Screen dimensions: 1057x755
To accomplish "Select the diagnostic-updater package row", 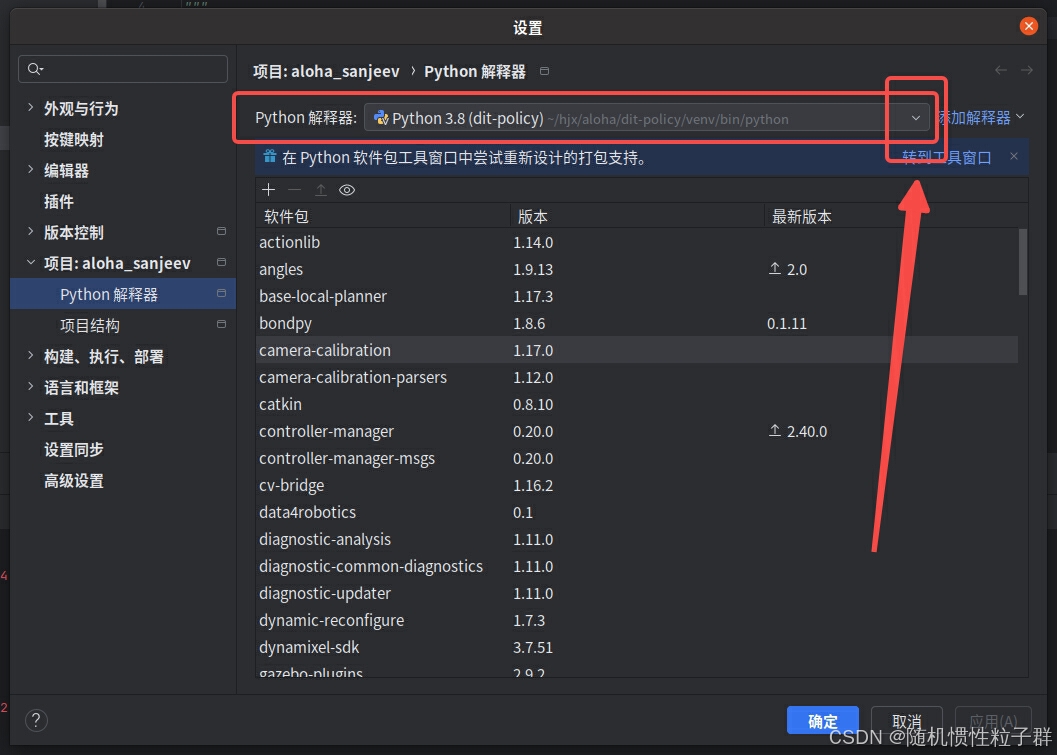I will (636, 593).
